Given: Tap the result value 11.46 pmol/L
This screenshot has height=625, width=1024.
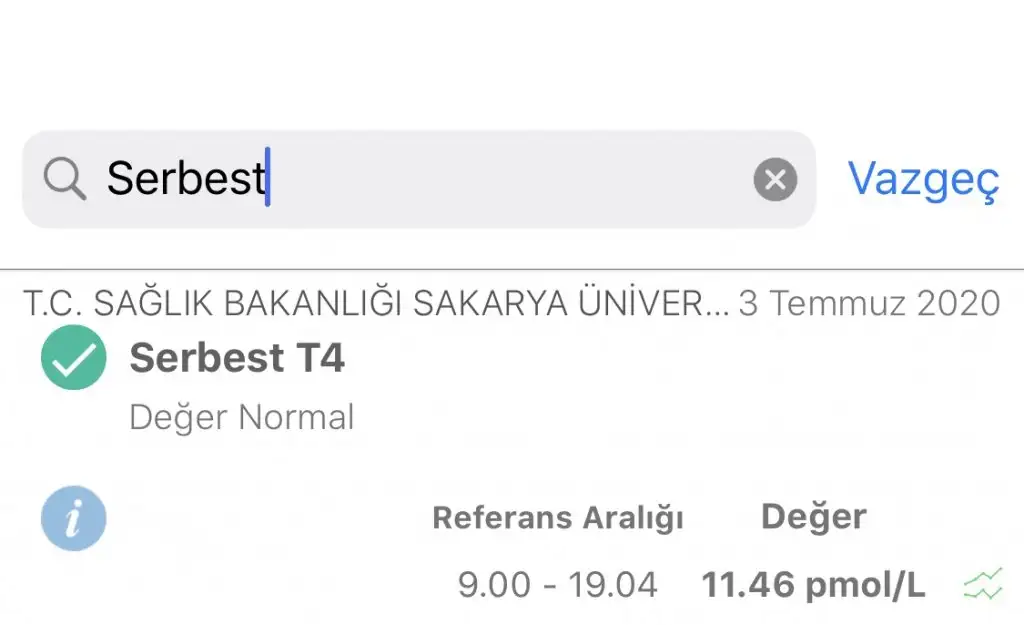Looking at the screenshot, I should [813, 585].
